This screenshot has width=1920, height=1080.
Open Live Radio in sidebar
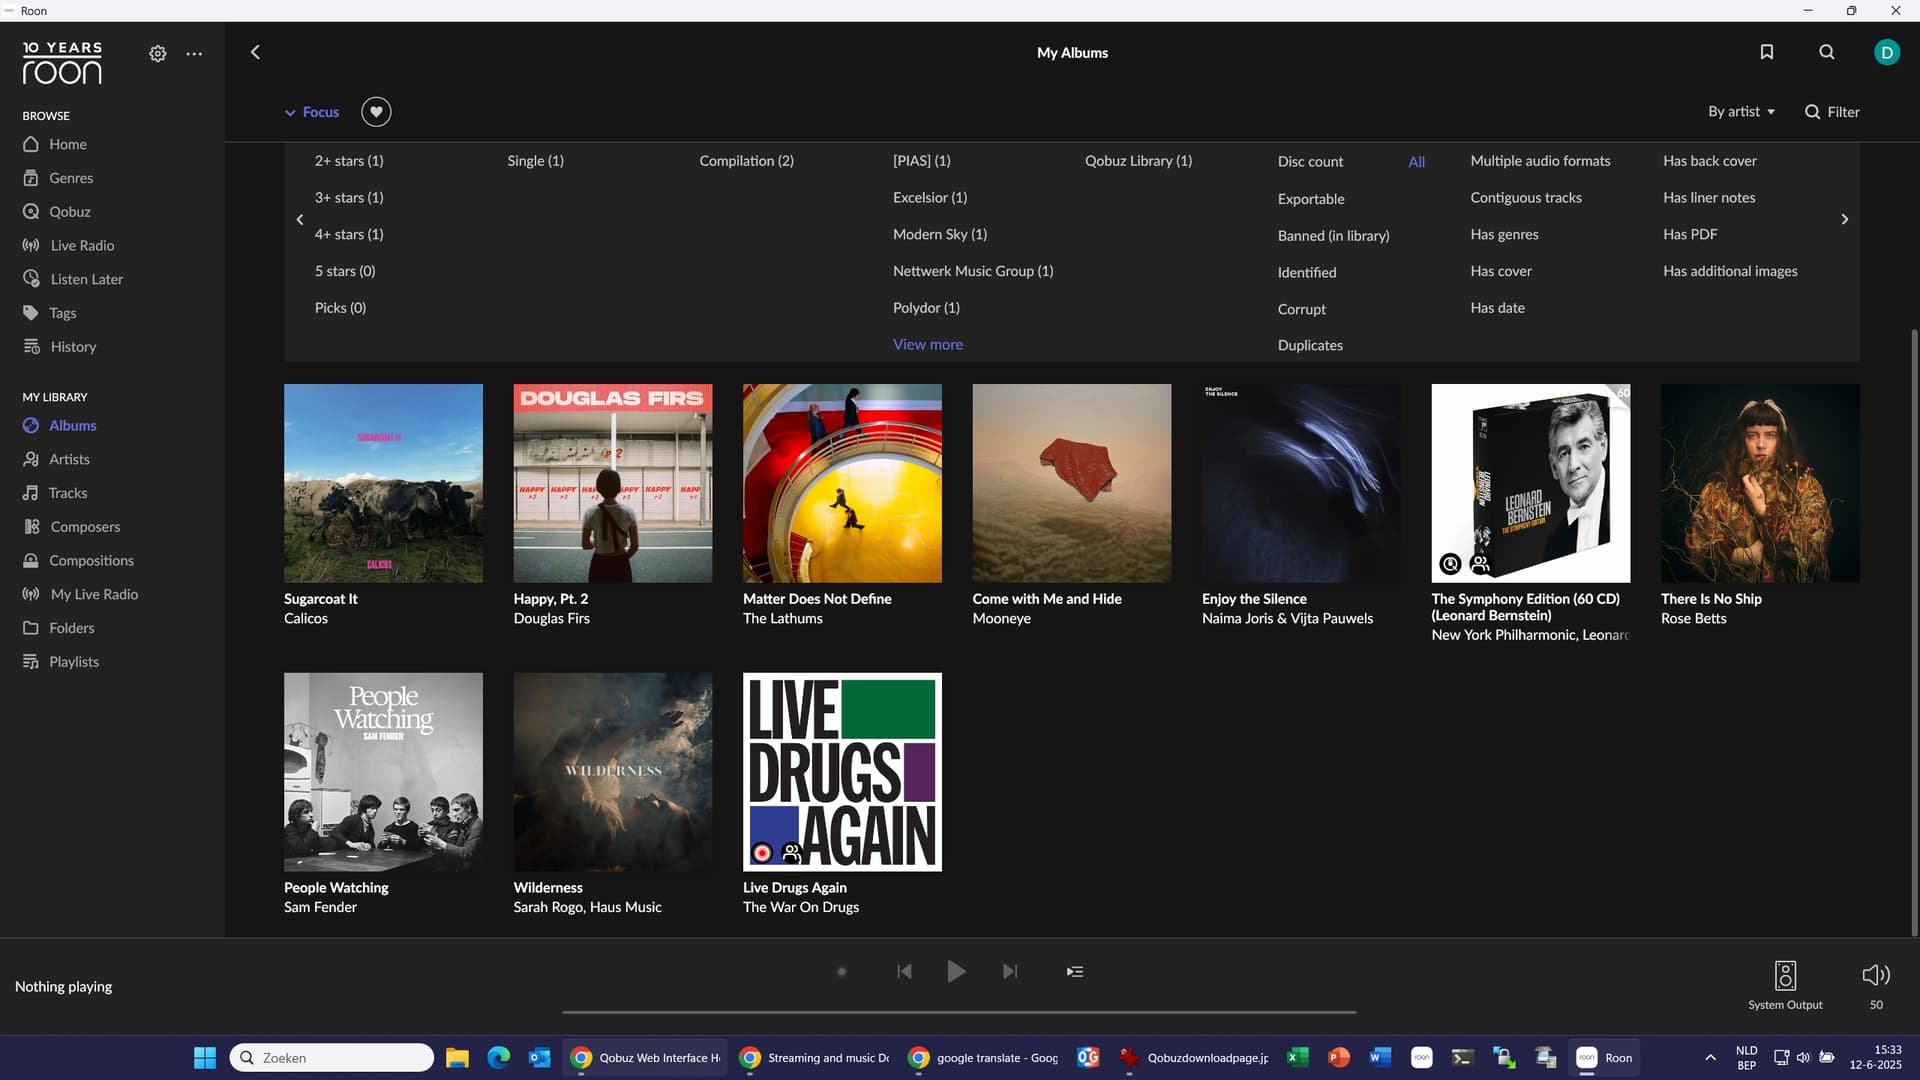click(82, 246)
